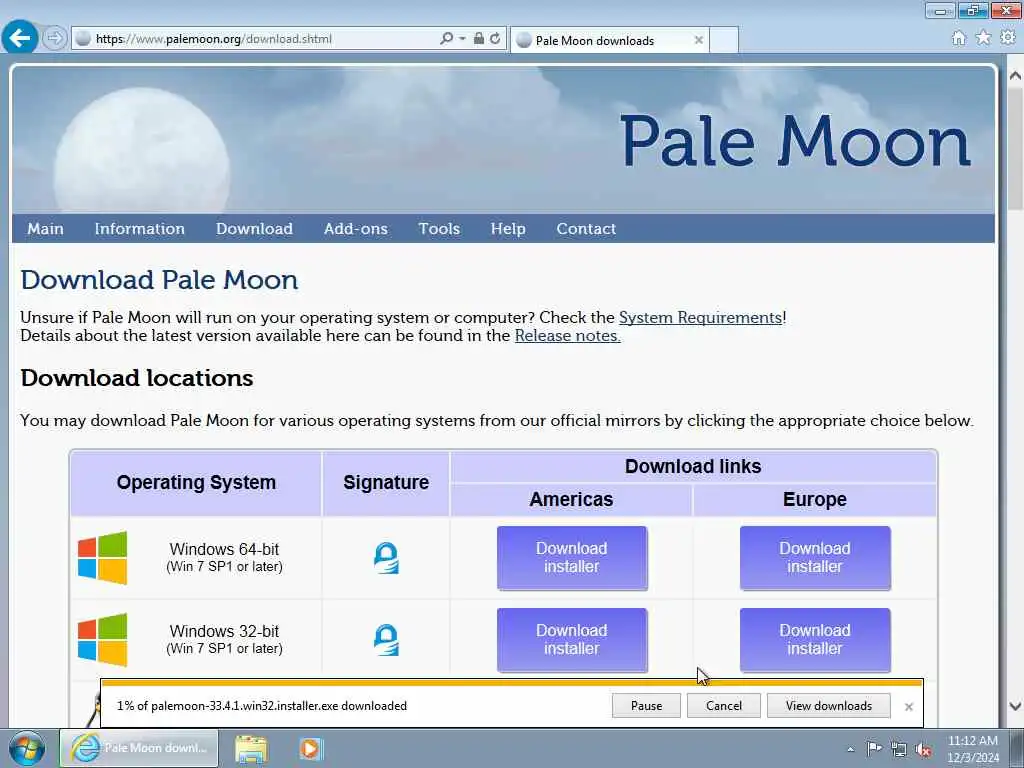Show hidden tray icons arrow

[x=850, y=749]
